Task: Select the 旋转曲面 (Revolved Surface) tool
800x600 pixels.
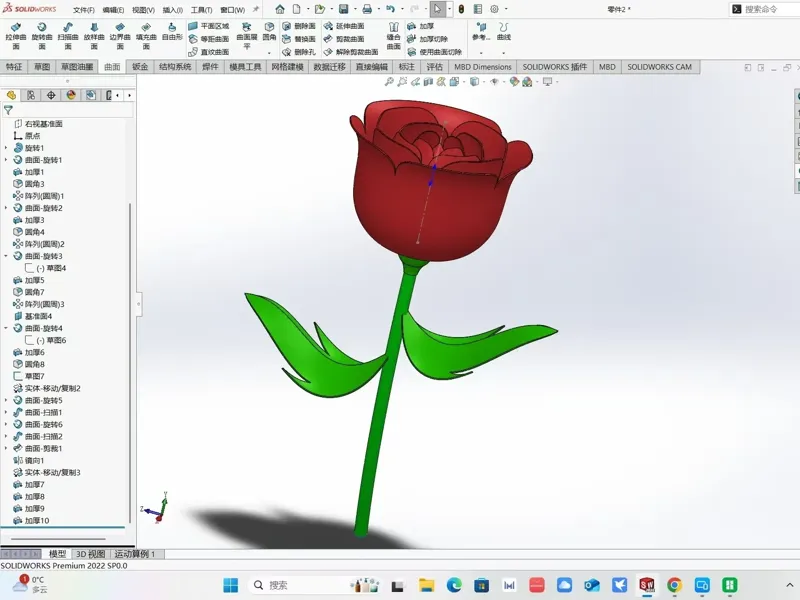Action: pos(42,36)
